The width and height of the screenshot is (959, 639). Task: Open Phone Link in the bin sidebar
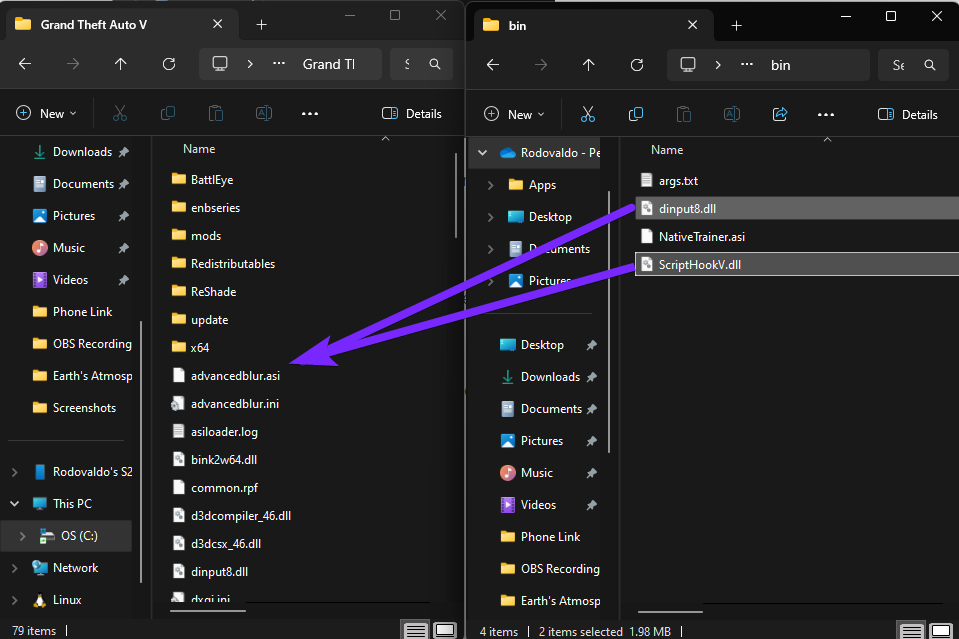click(x=540, y=537)
